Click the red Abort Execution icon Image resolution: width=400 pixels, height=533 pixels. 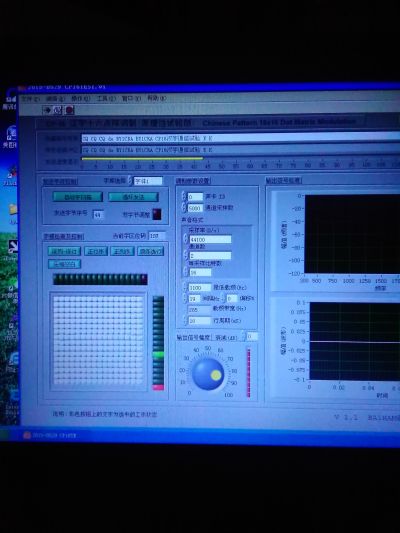[69, 110]
